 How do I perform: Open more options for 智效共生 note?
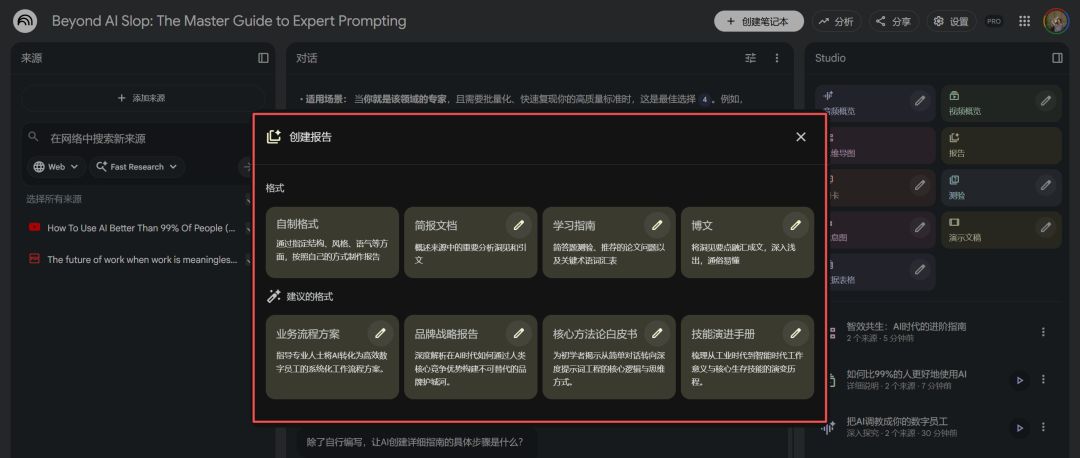coord(1043,332)
